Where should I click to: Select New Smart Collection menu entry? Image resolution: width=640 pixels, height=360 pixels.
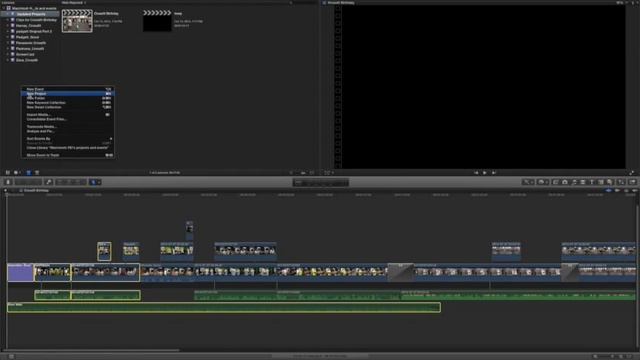pyautogui.click(x=68, y=107)
